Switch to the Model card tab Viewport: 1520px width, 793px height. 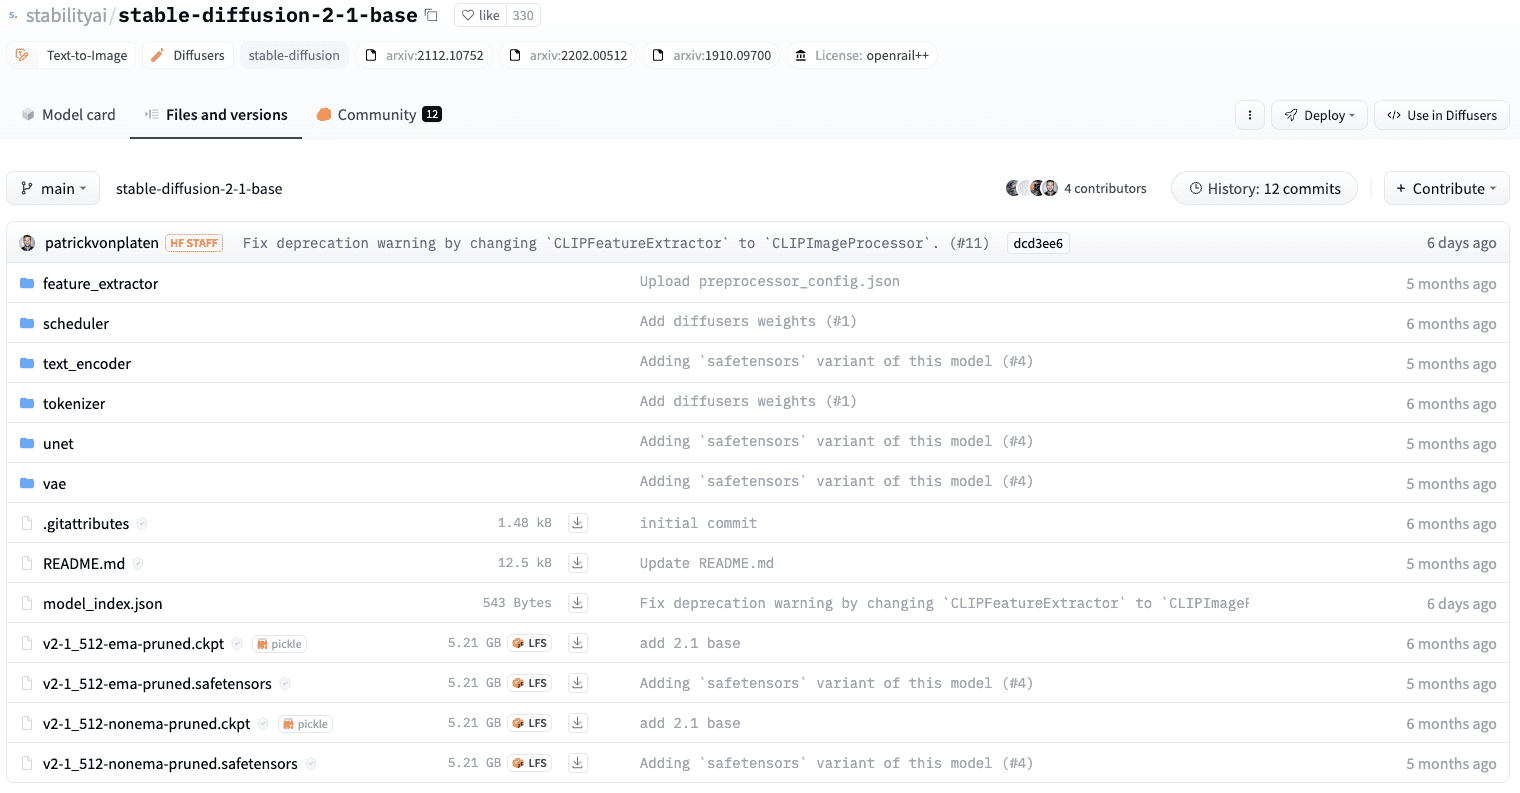[x=68, y=115]
